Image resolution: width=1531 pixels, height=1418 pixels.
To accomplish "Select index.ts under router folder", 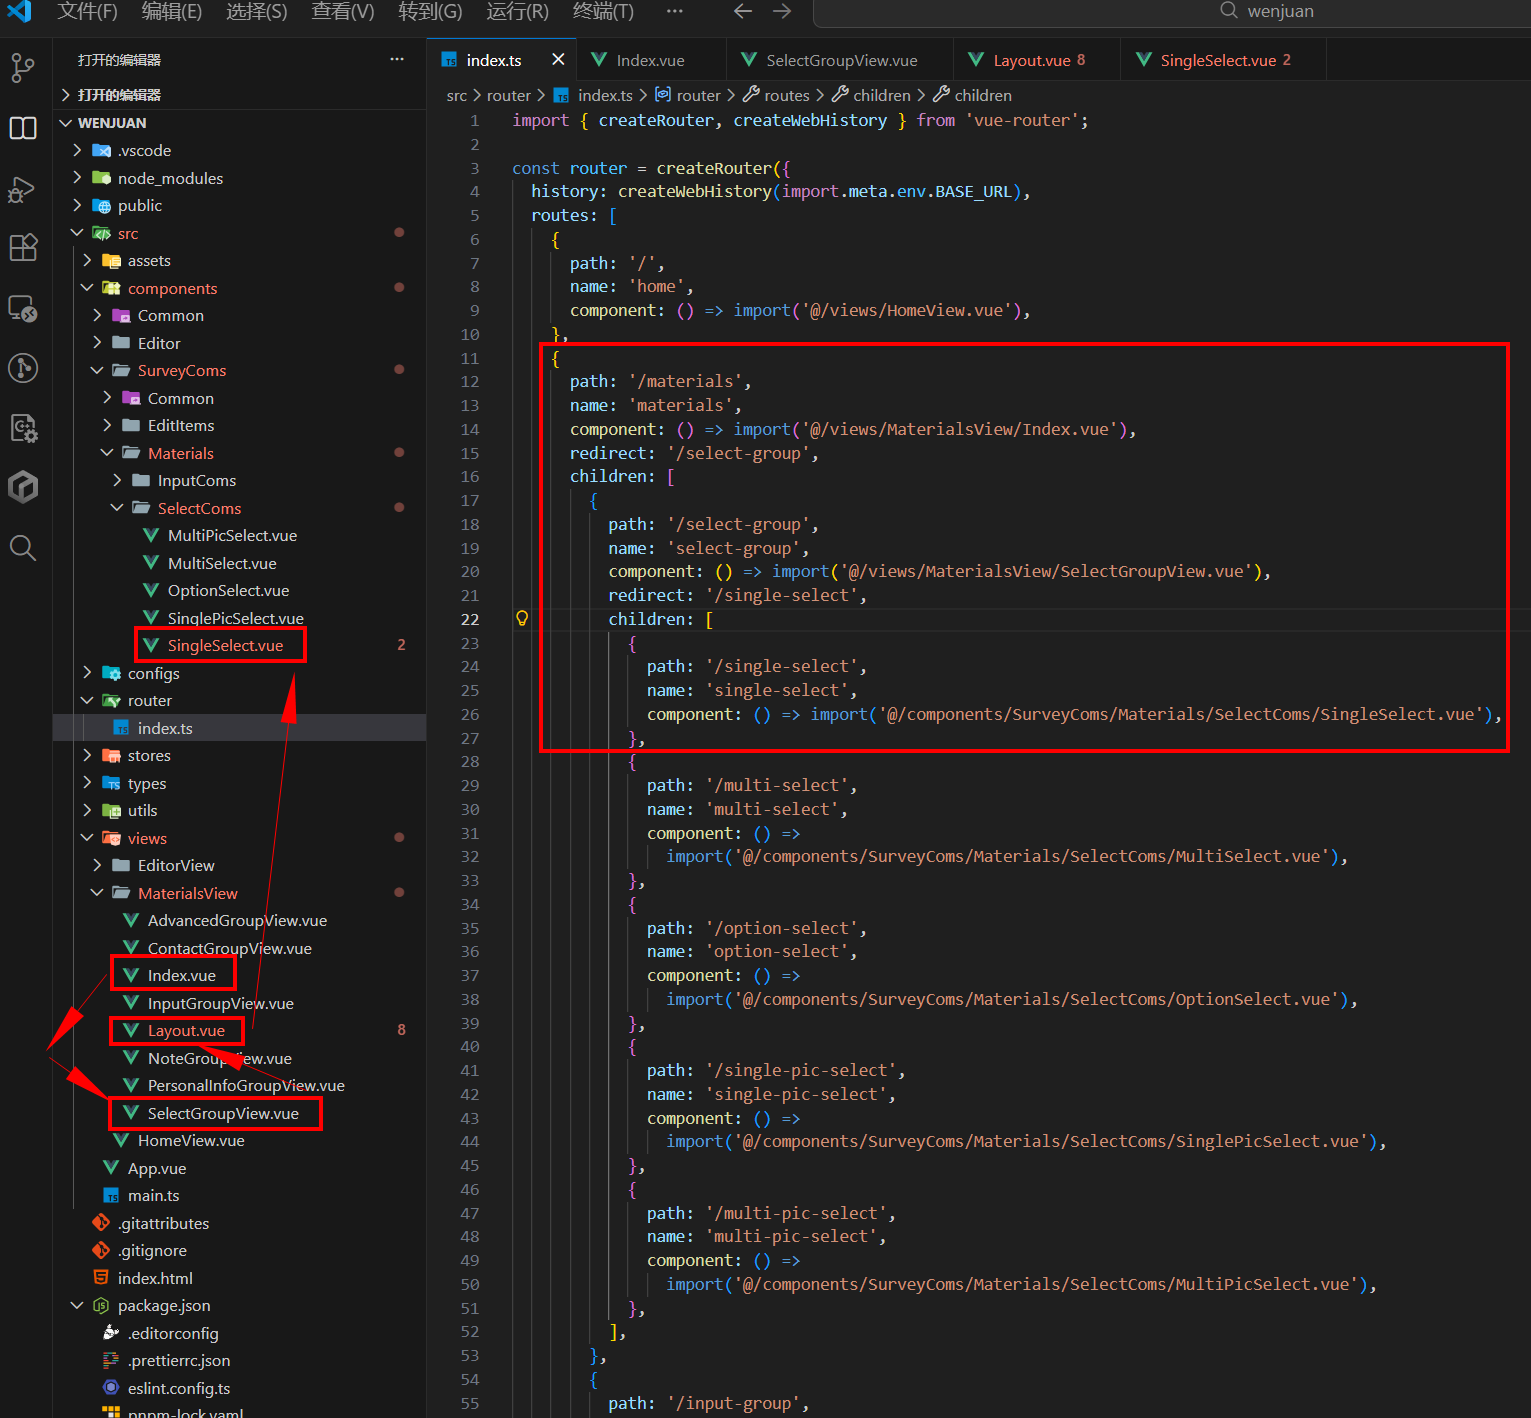I will (x=240, y=728).
